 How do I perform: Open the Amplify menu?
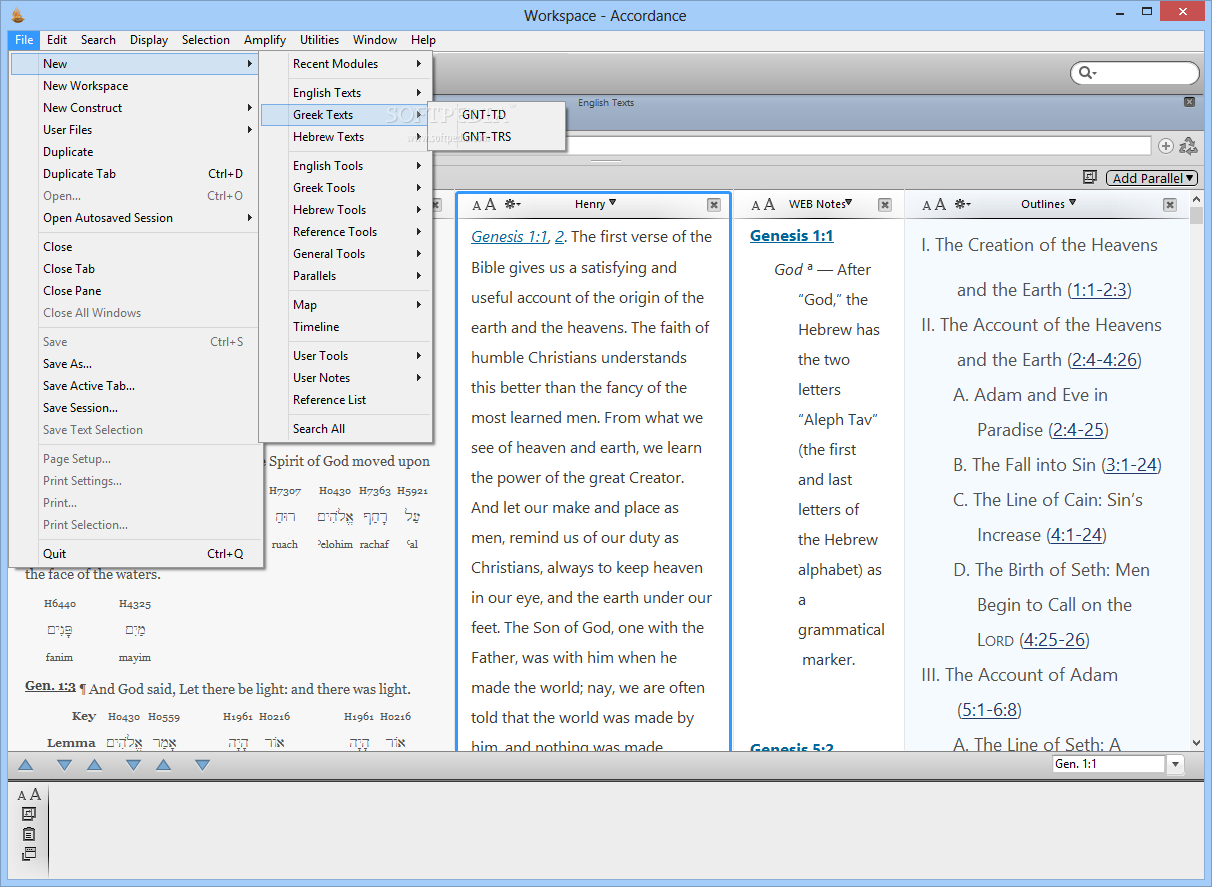coord(265,40)
